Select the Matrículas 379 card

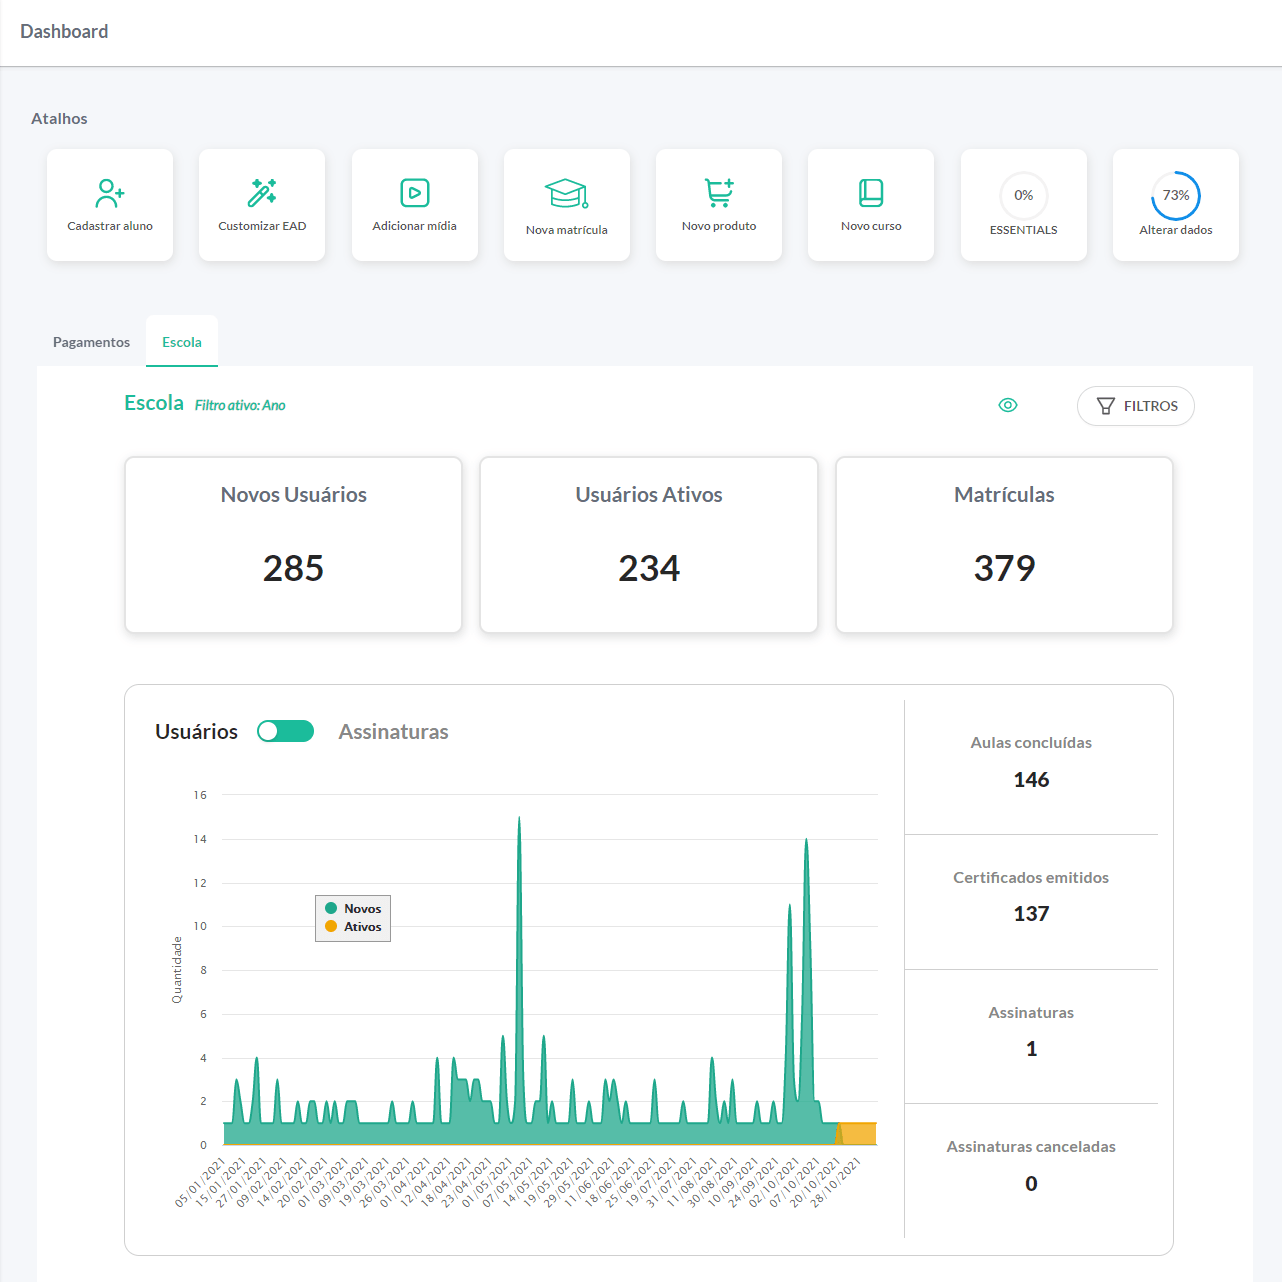coord(1003,545)
